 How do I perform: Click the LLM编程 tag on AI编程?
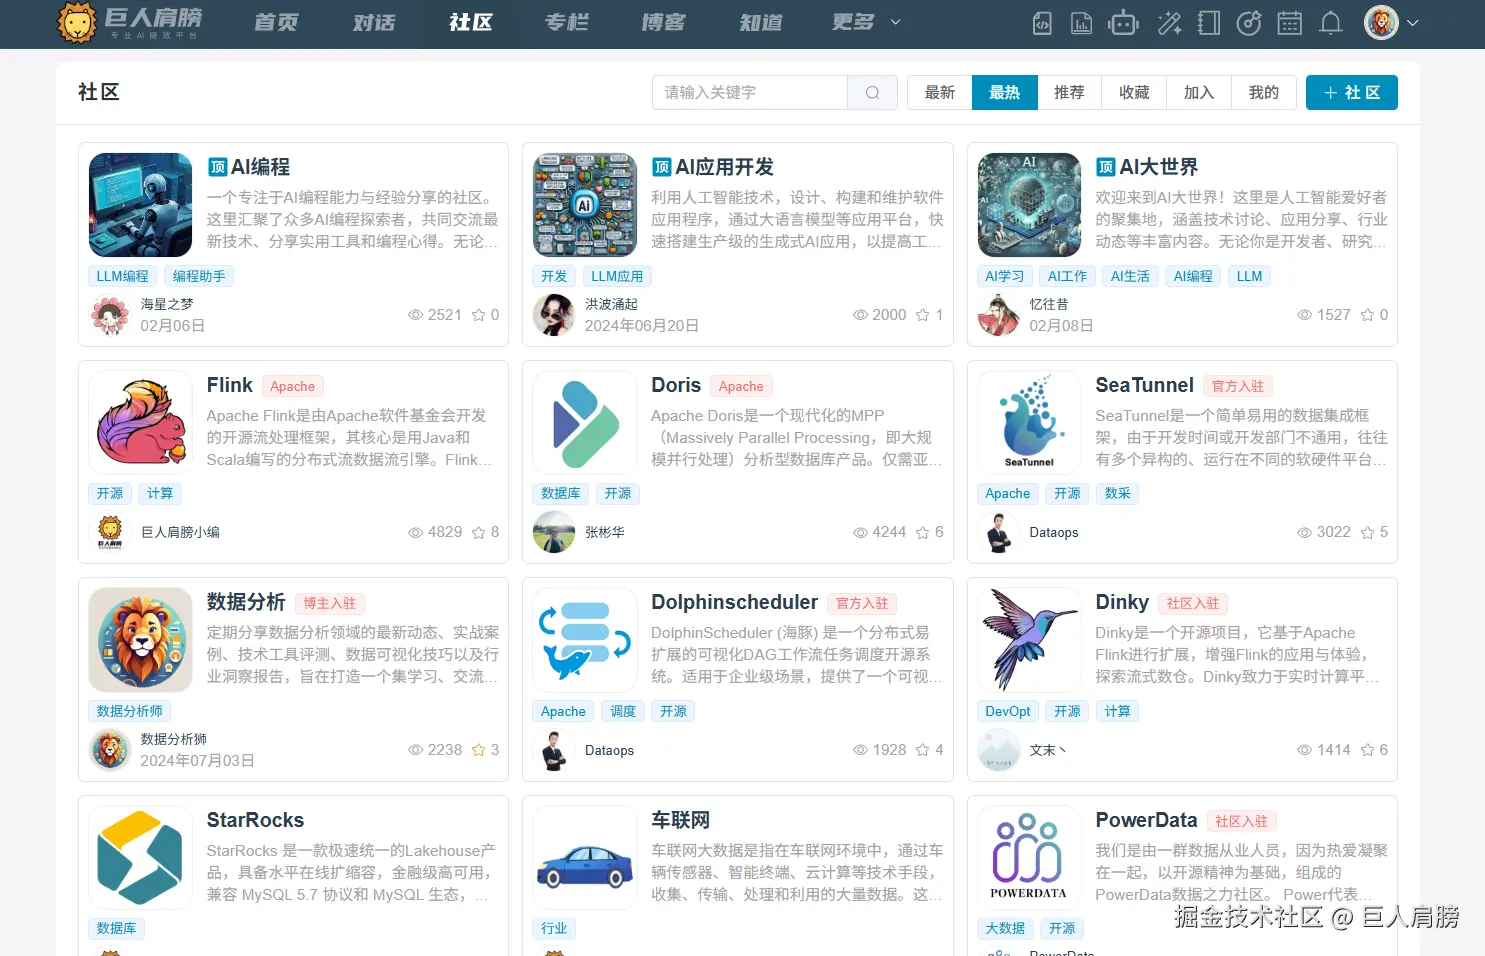point(122,276)
